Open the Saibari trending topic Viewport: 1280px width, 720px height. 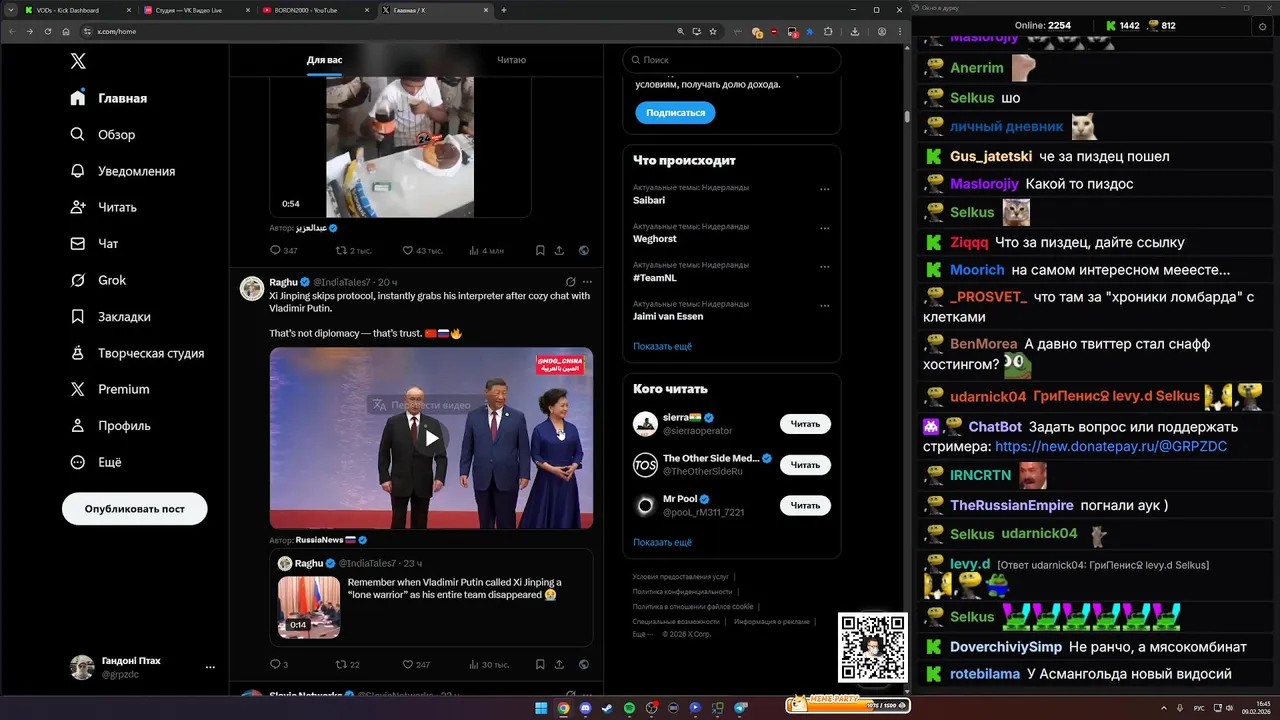click(x=649, y=200)
